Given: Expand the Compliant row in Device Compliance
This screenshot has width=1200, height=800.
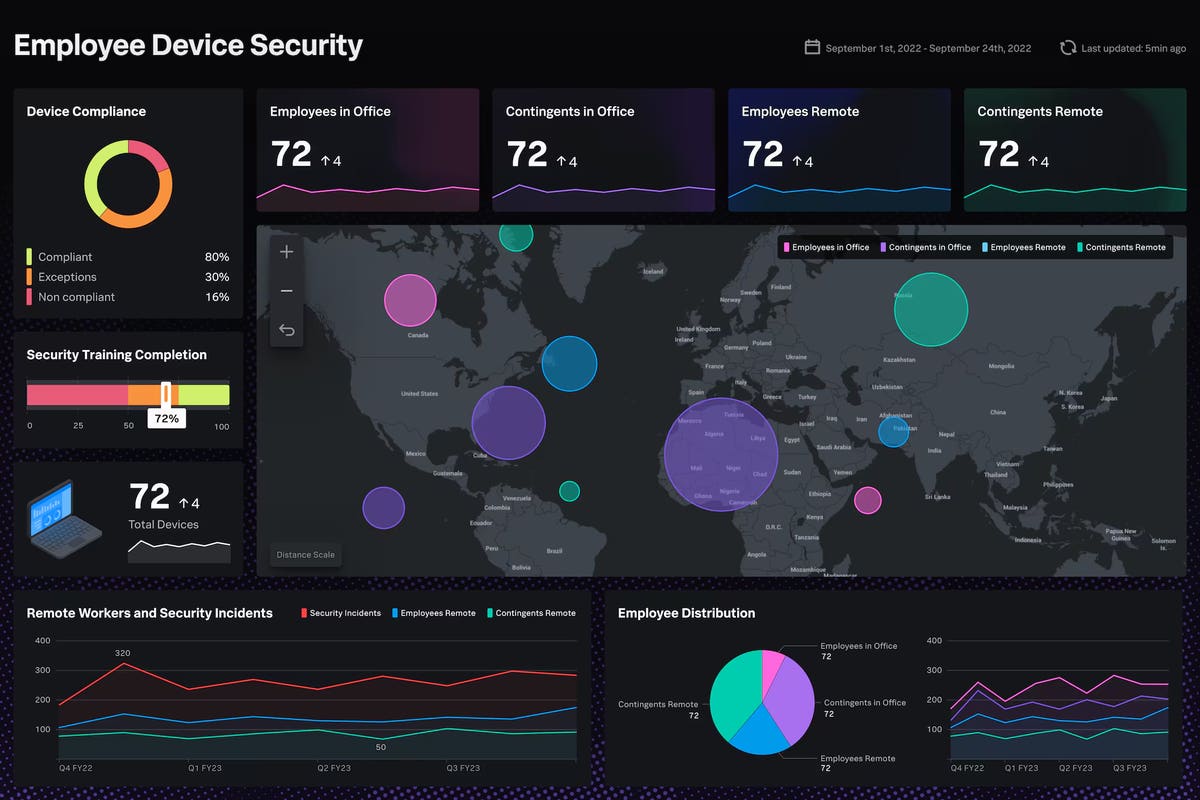Looking at the screenshot, I should tap(127, 257).
